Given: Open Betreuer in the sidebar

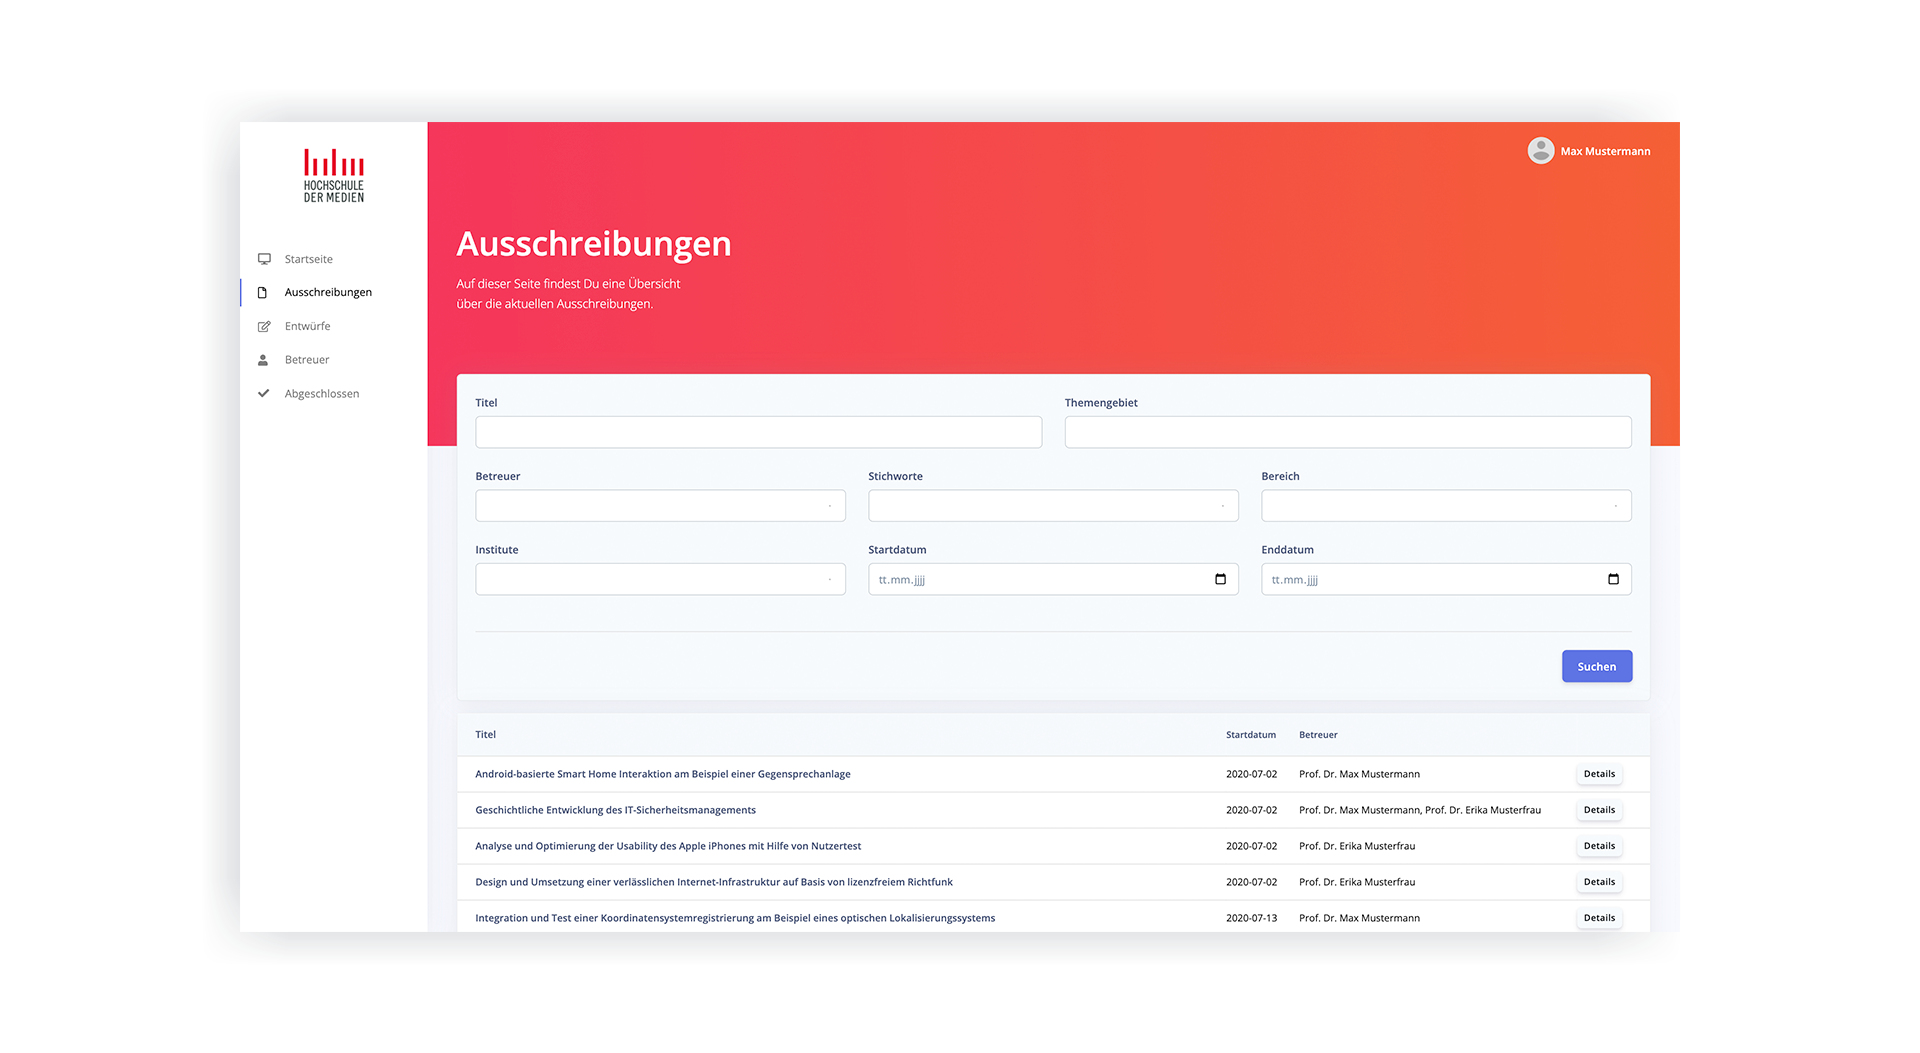Looking at the screenshot, I should 307,360.
